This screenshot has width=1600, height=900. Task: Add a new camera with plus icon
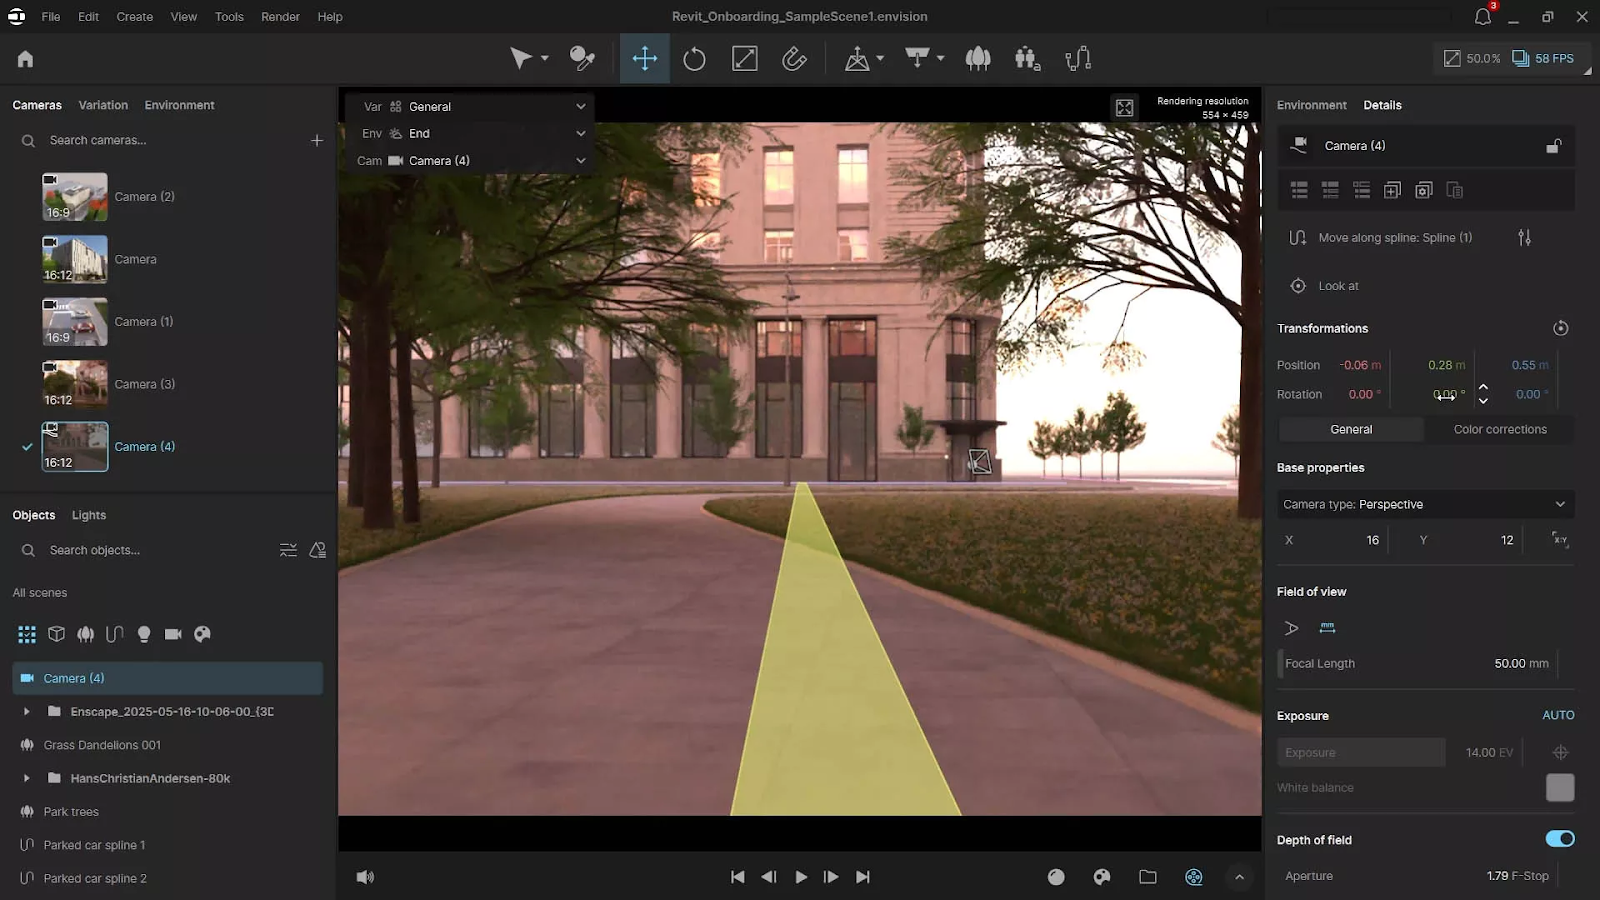317,141
